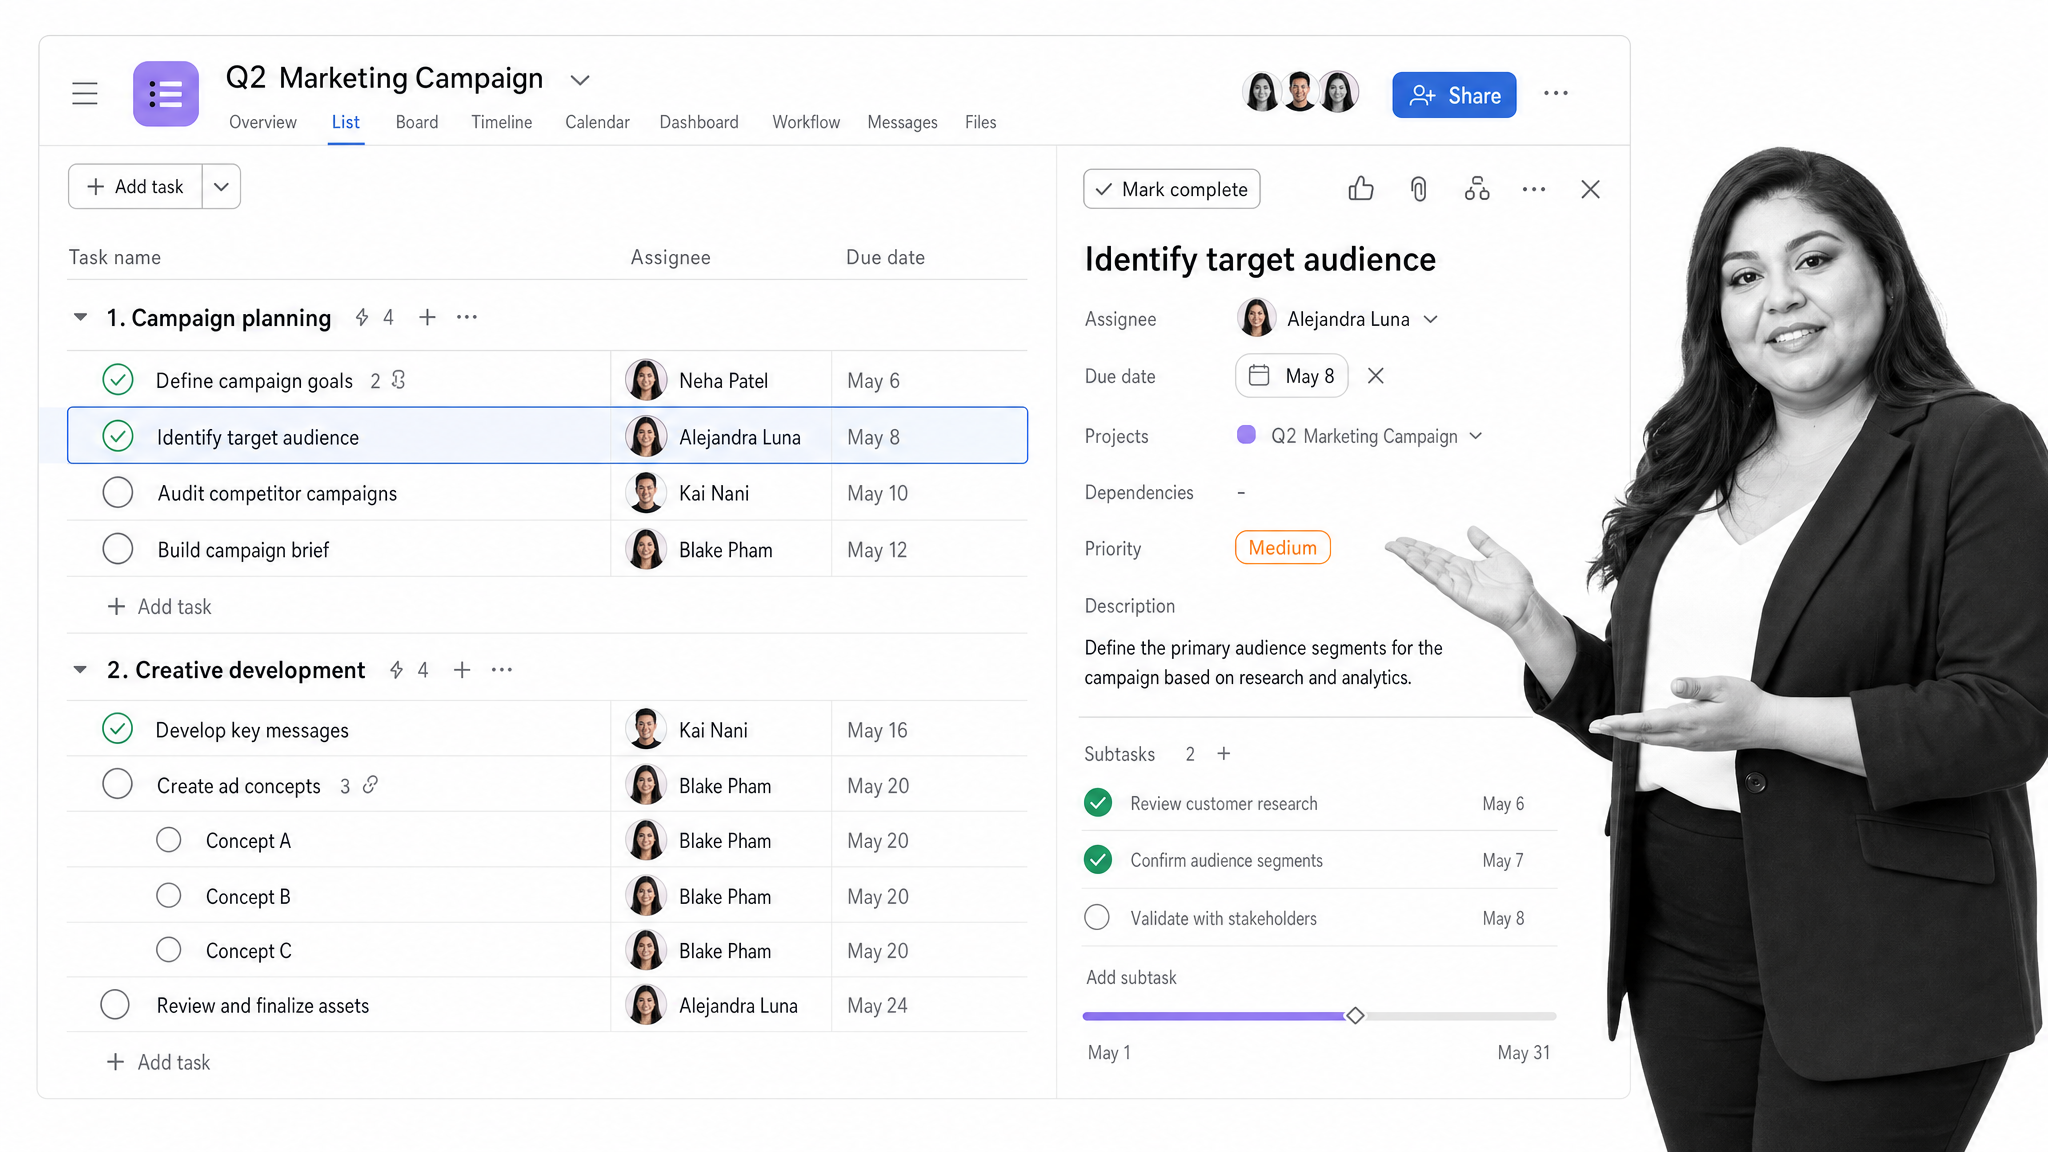Open the Messages tab
This screenshot has height=1152, width=2048.
(902, 122)
